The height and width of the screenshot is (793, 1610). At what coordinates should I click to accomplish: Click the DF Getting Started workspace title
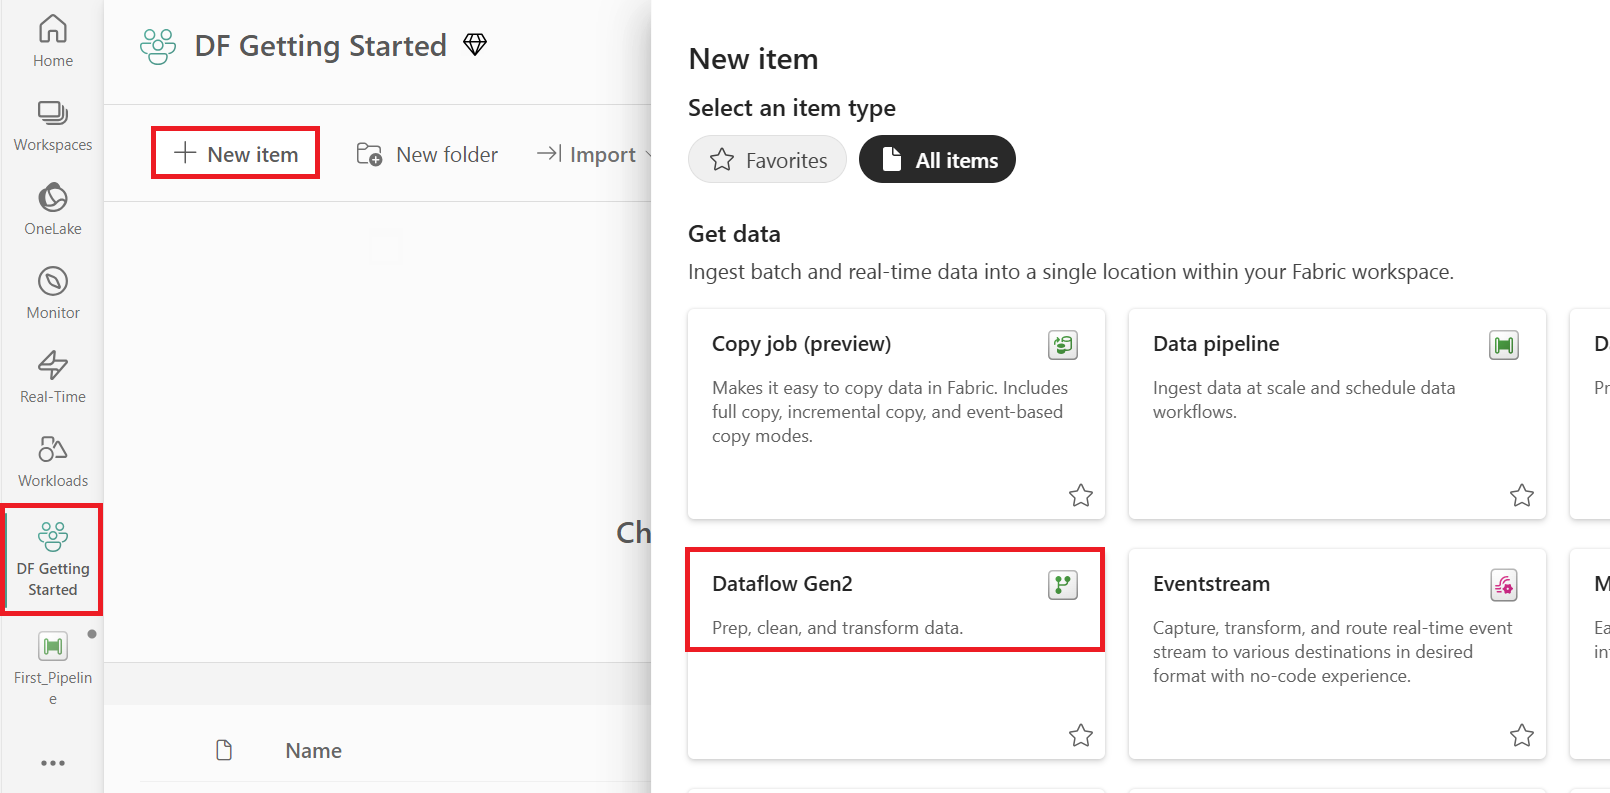(x=320, y=46)
